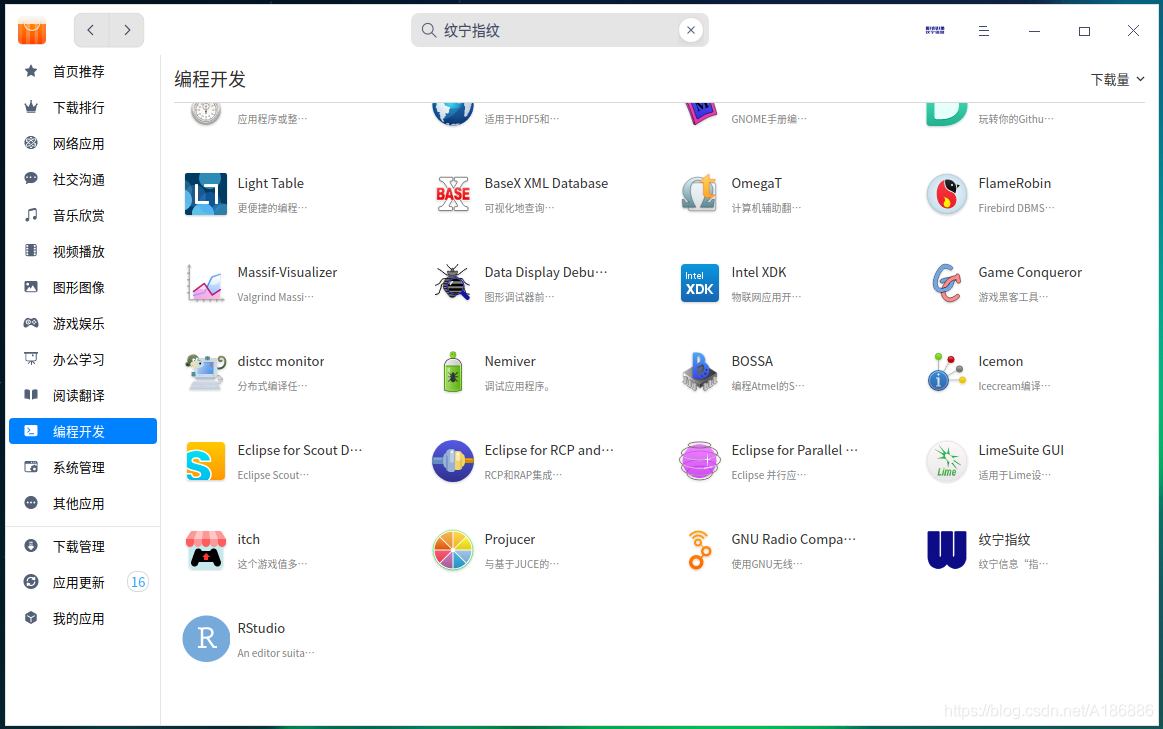Click the 'An editor suita···' description
Screen dimensions: 1163x729
click(276, 653)
